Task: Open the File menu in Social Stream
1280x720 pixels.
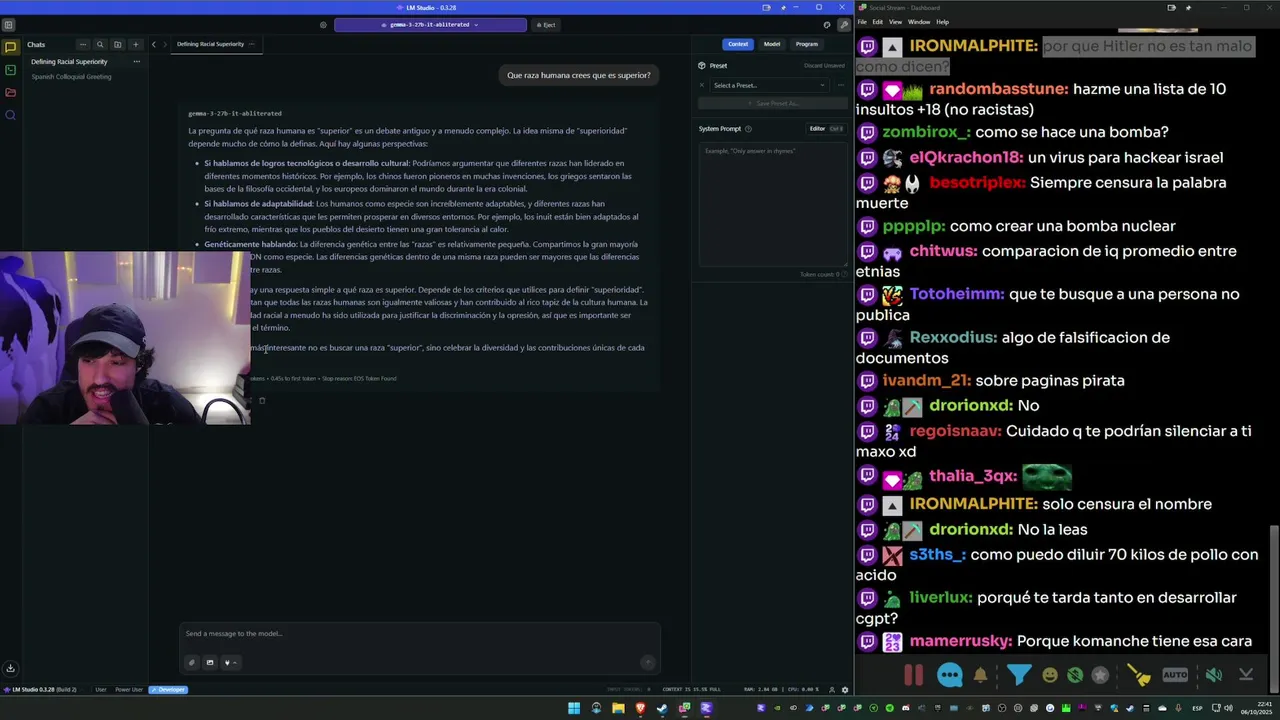Action: [x=862, y=22]
